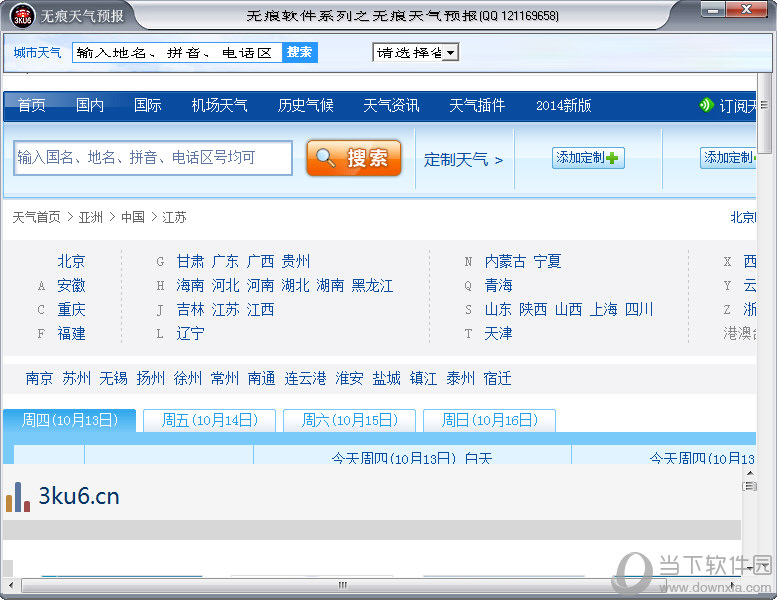This screenshot has height=600, width=777.
Task: Choose the city 镇江
Action: click(x=424, y=379)
